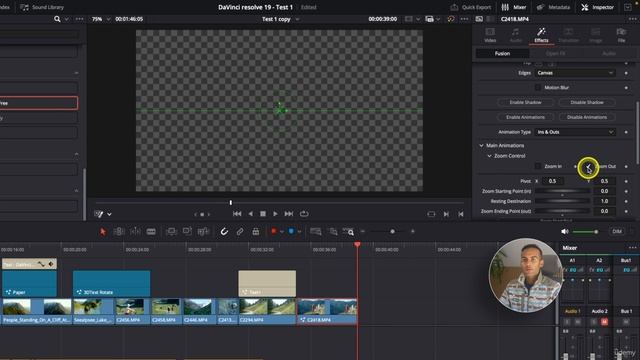
Task: Toggle the Mixer panel button
Action: tap(514, 7)
